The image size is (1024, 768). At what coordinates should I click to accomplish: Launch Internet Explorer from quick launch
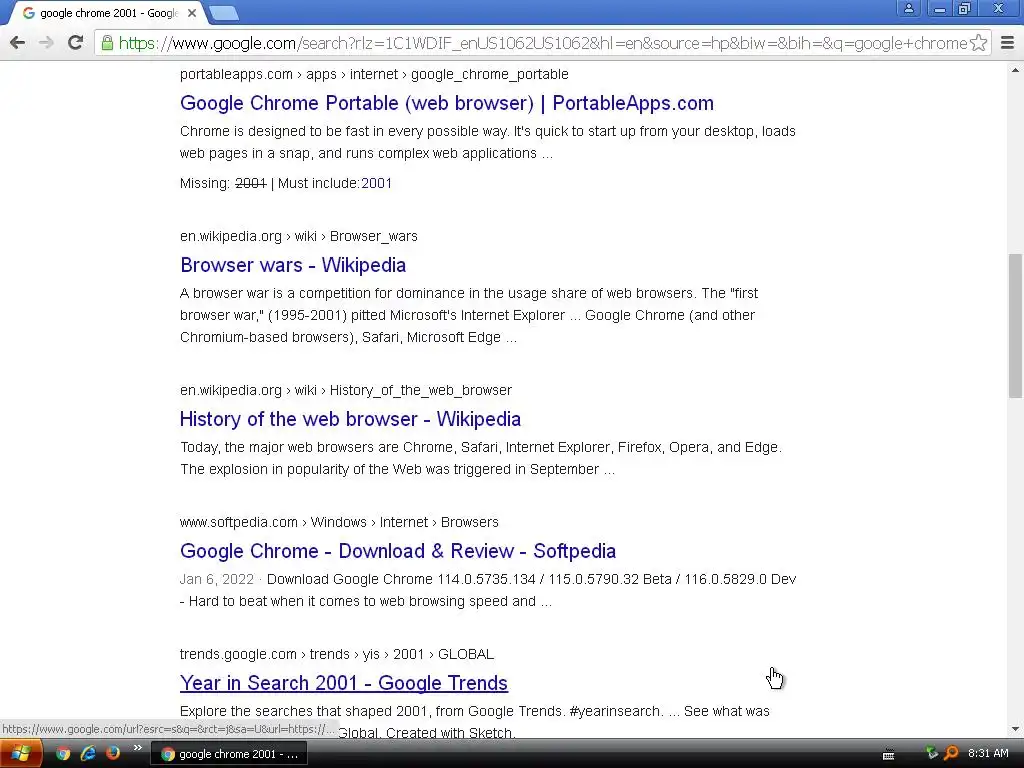(88, 754)
